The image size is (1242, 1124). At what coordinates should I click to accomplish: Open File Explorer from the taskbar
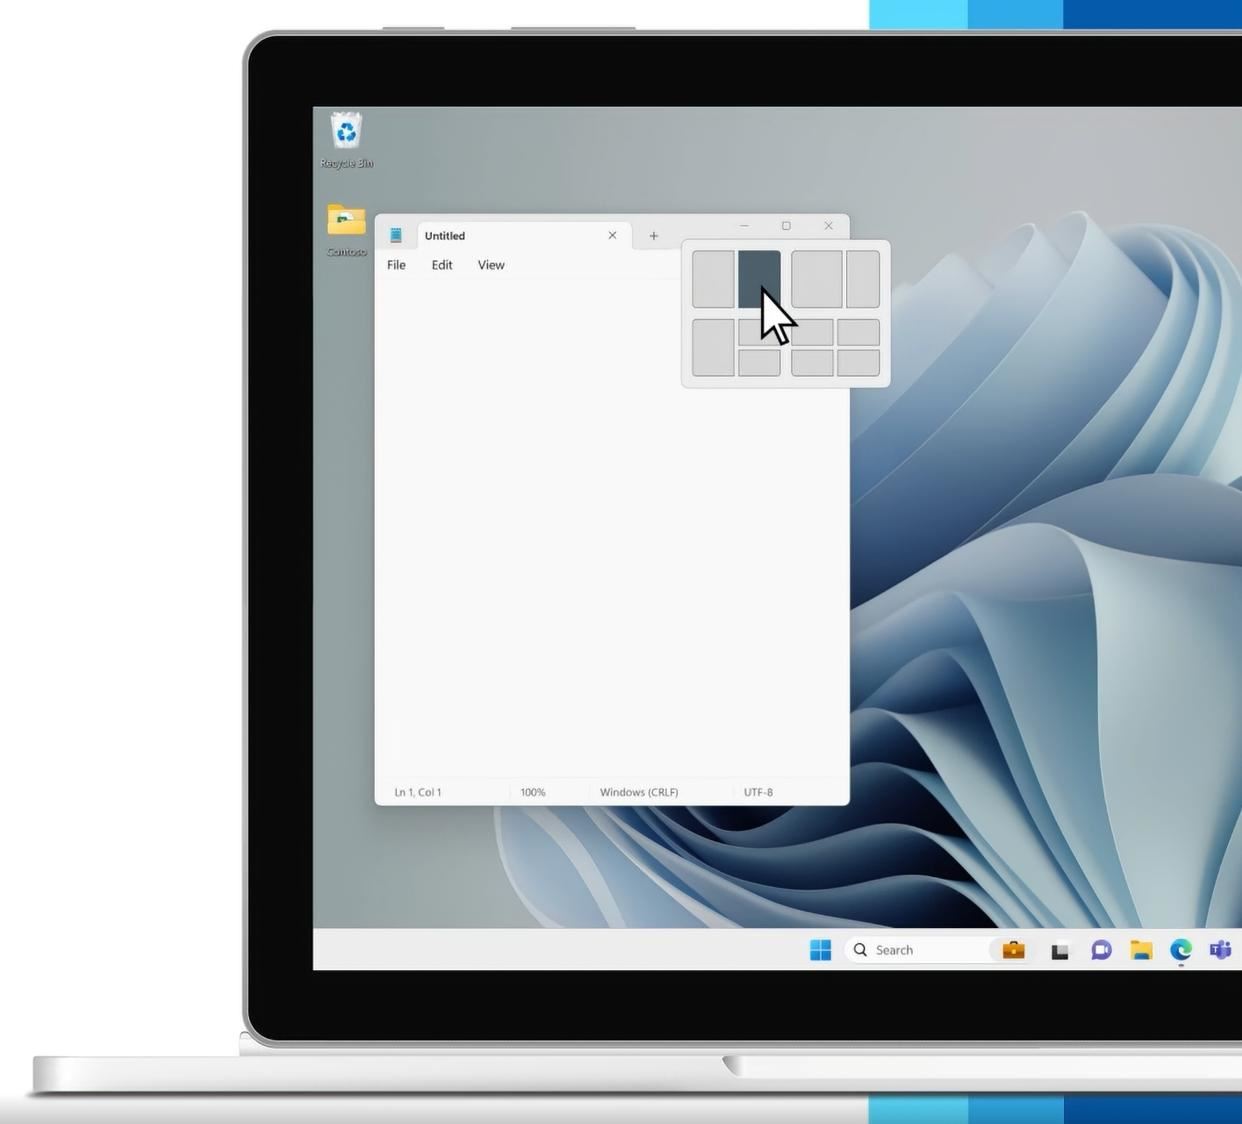1141,950
